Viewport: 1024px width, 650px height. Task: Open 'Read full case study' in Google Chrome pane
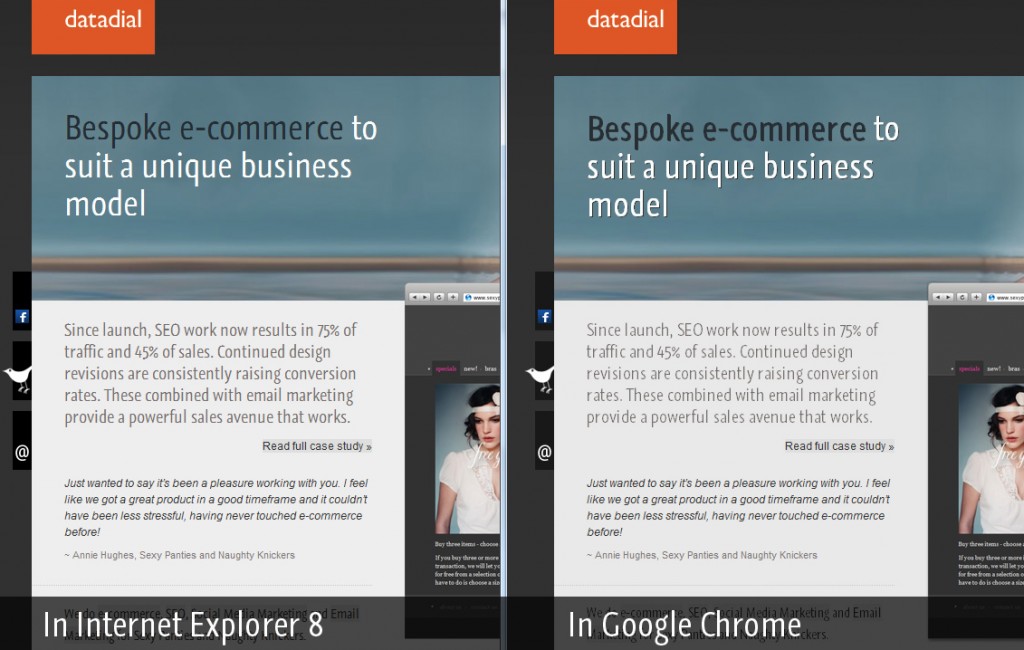coord(839,446)
